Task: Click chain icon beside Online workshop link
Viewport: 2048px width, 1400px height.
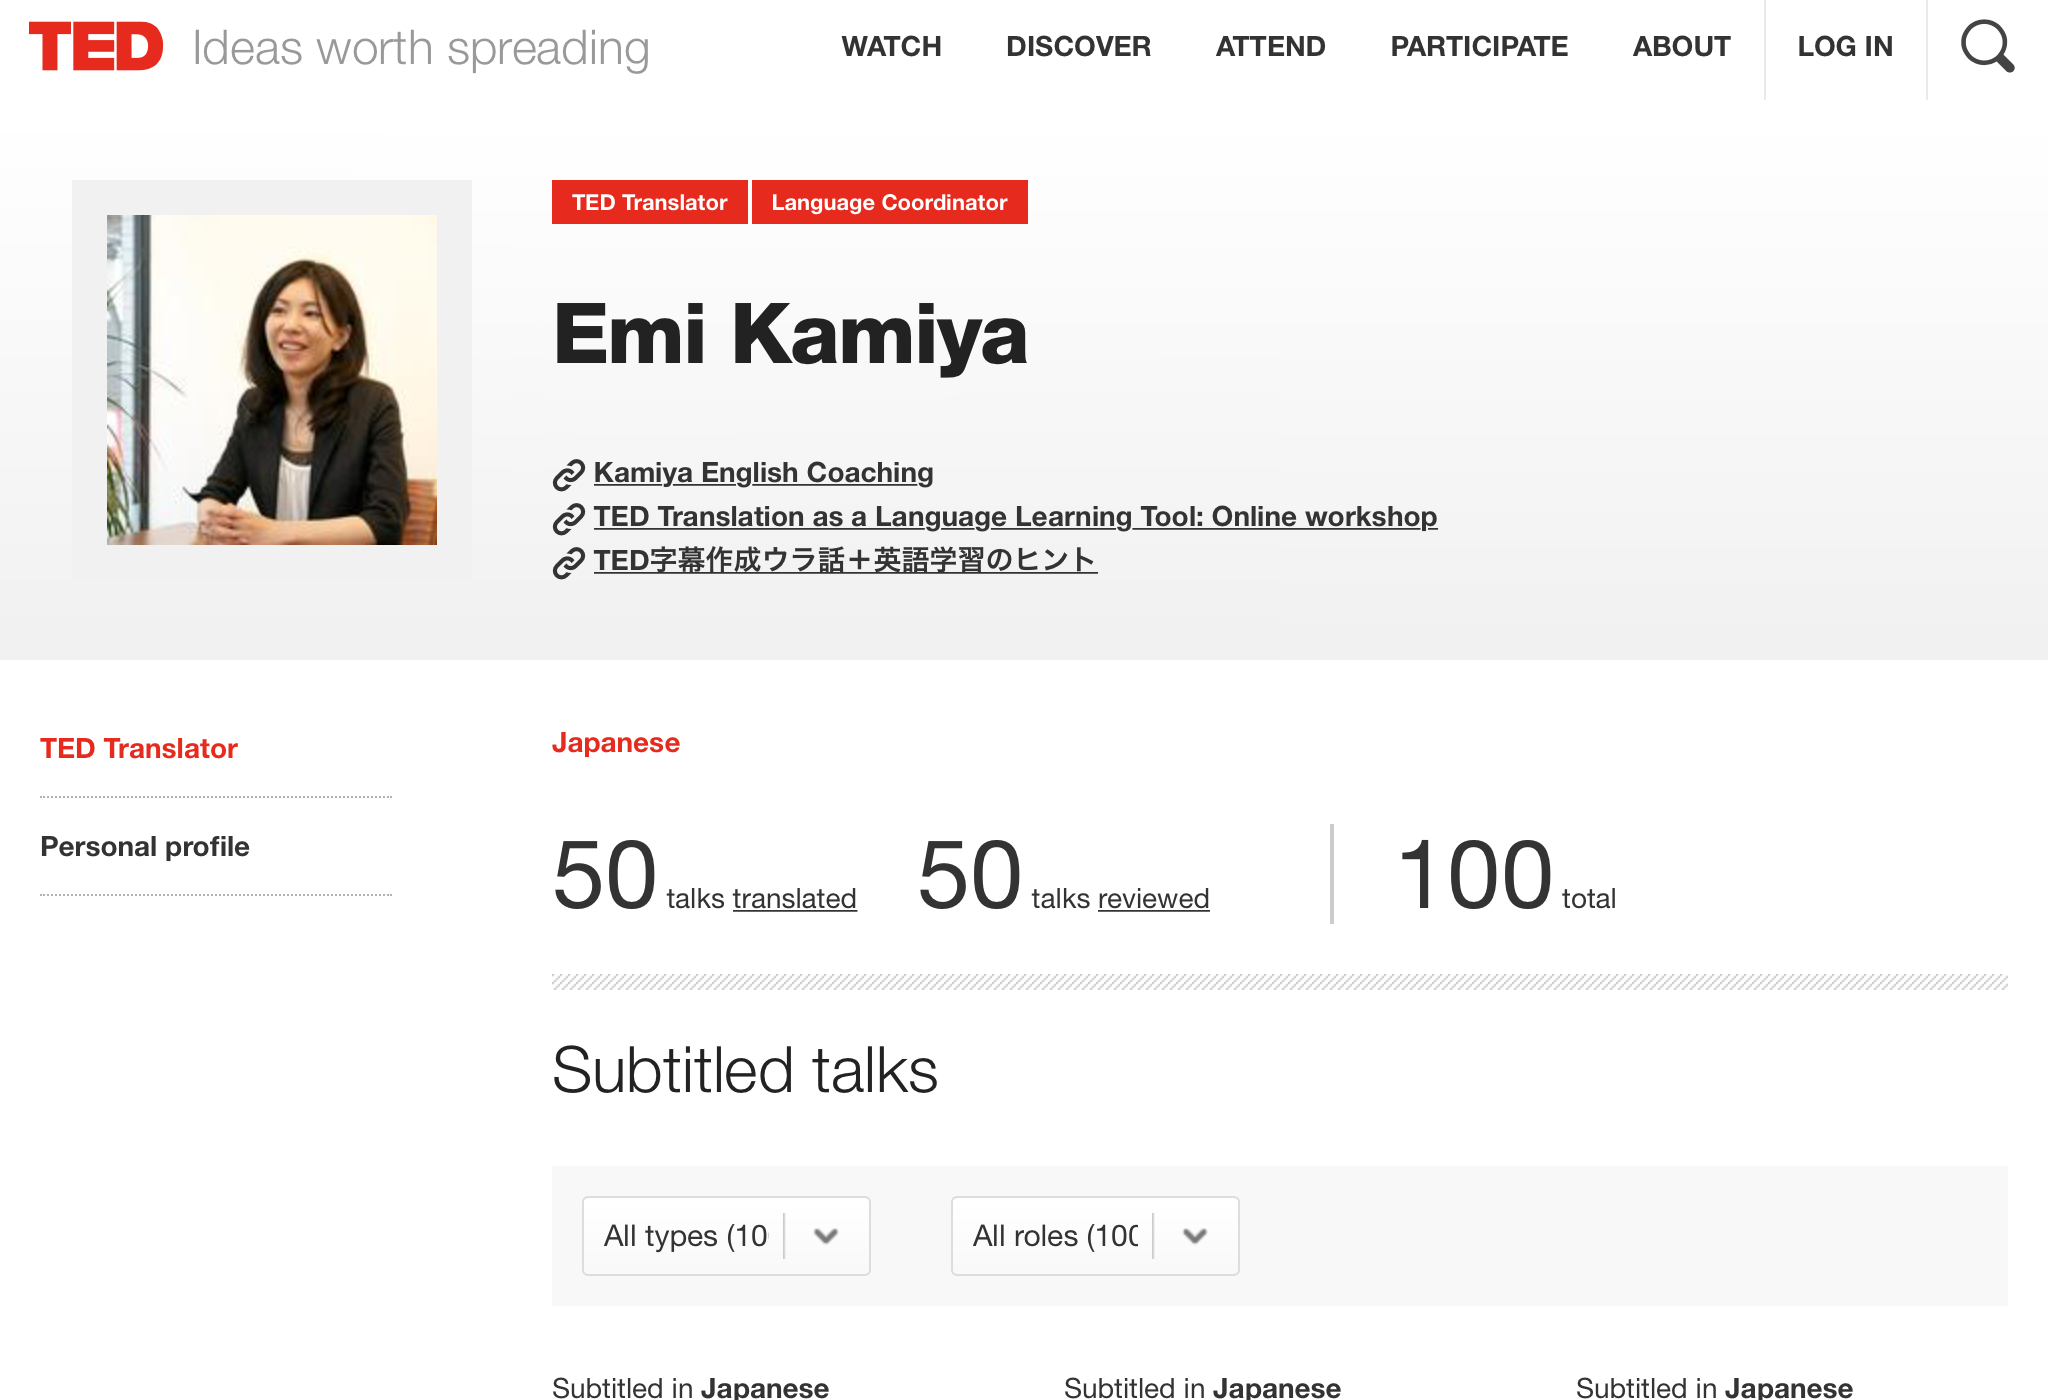Action: point(568,518)
